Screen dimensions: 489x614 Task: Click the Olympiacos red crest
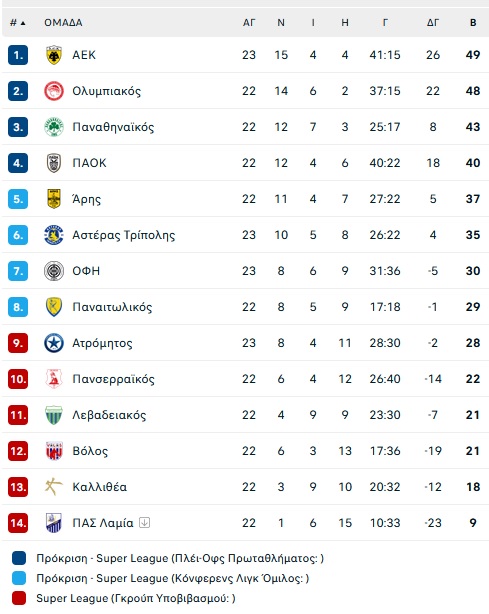point(54,91)
